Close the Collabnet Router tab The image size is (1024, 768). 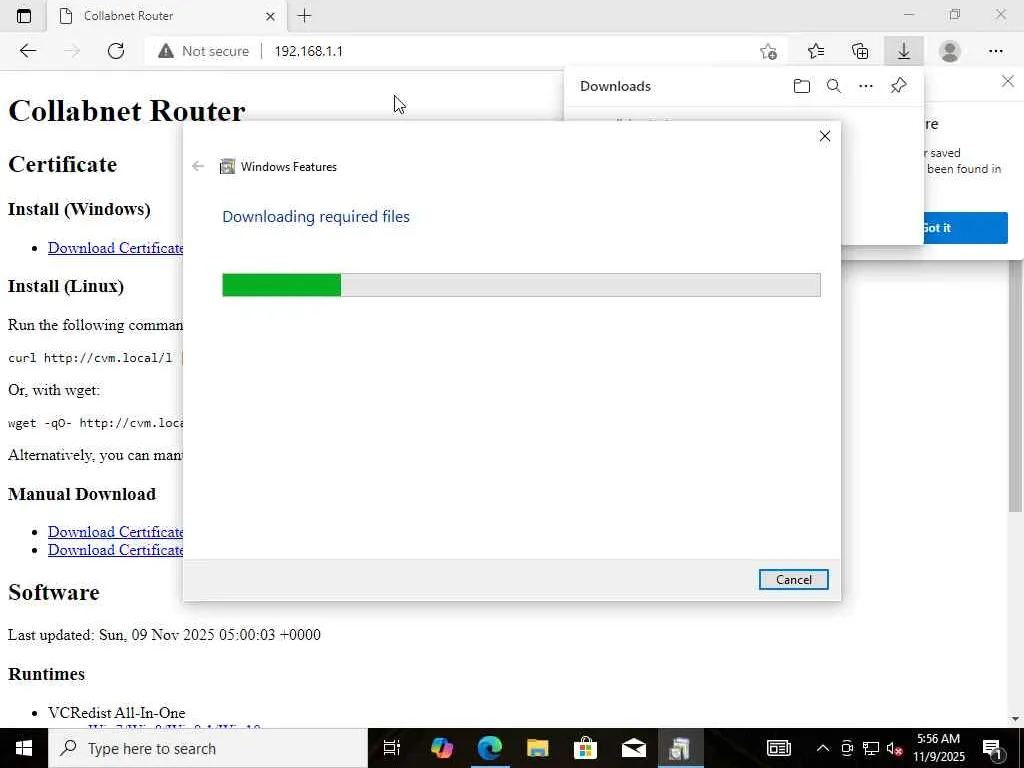click(270, 16)
